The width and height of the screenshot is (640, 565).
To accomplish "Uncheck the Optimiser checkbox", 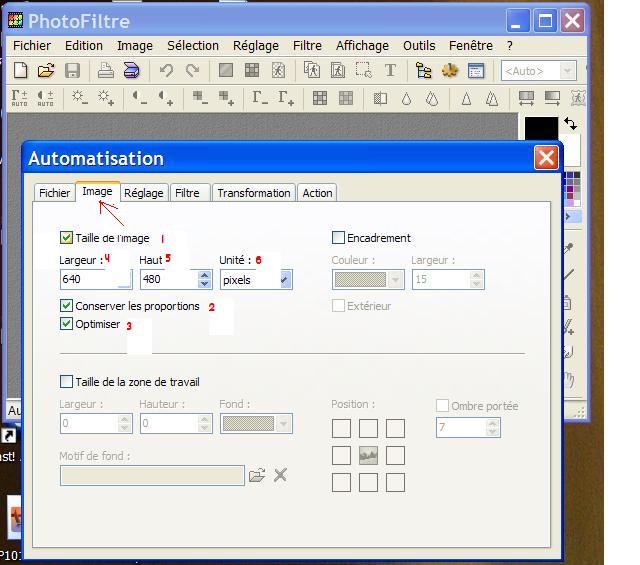I will coord(66,324).
